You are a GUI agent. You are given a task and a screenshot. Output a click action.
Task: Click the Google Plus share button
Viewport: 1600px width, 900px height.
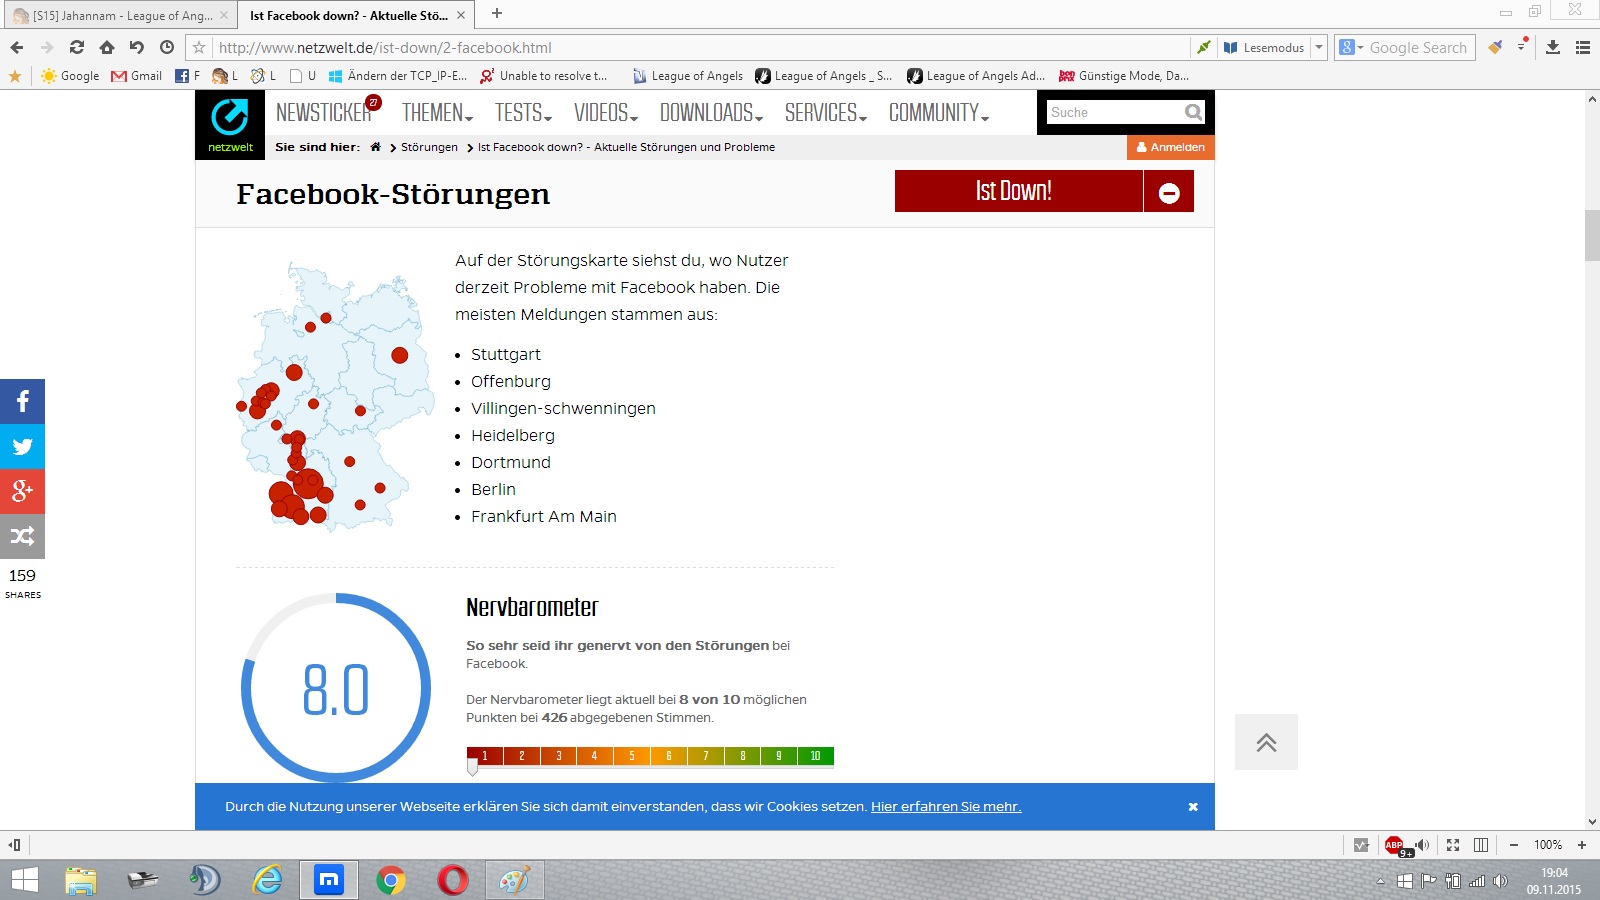point(22,491)
